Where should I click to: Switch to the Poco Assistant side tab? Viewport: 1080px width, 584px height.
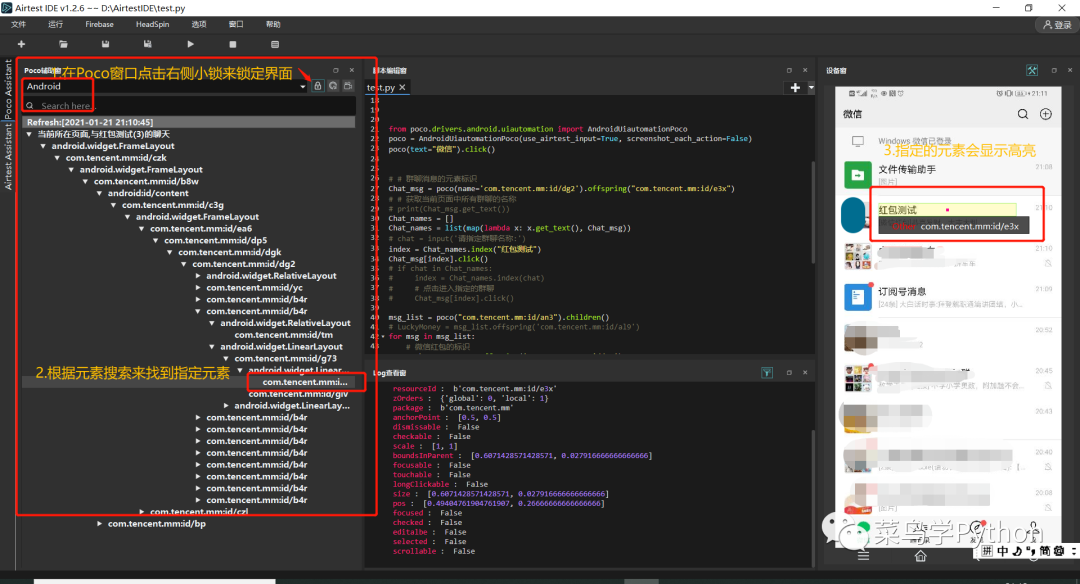pos(8,90)
